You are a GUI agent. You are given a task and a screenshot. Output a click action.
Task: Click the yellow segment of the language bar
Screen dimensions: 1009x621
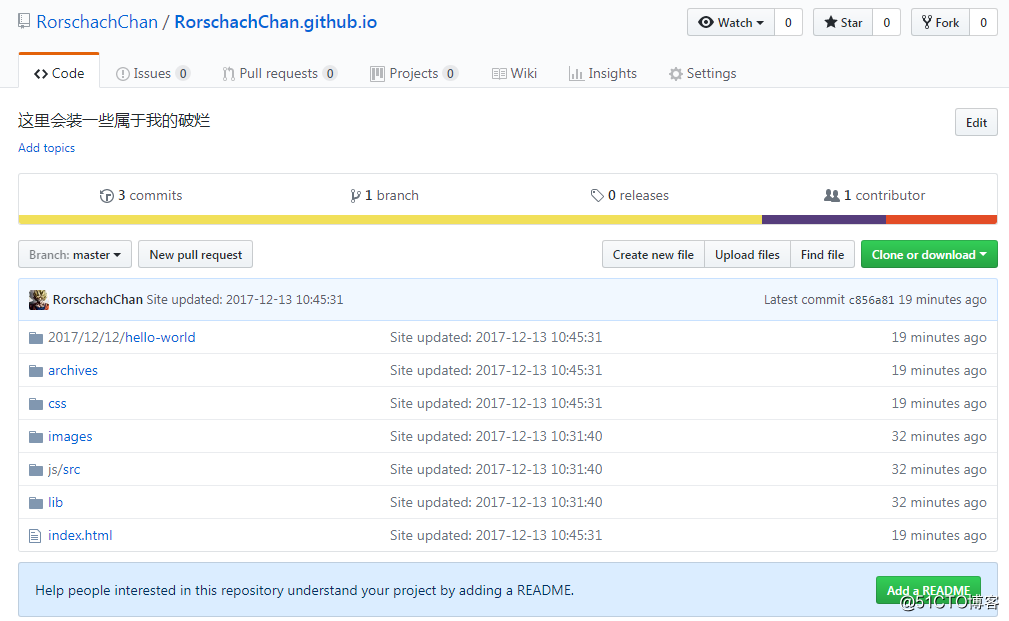coord(390,219)
